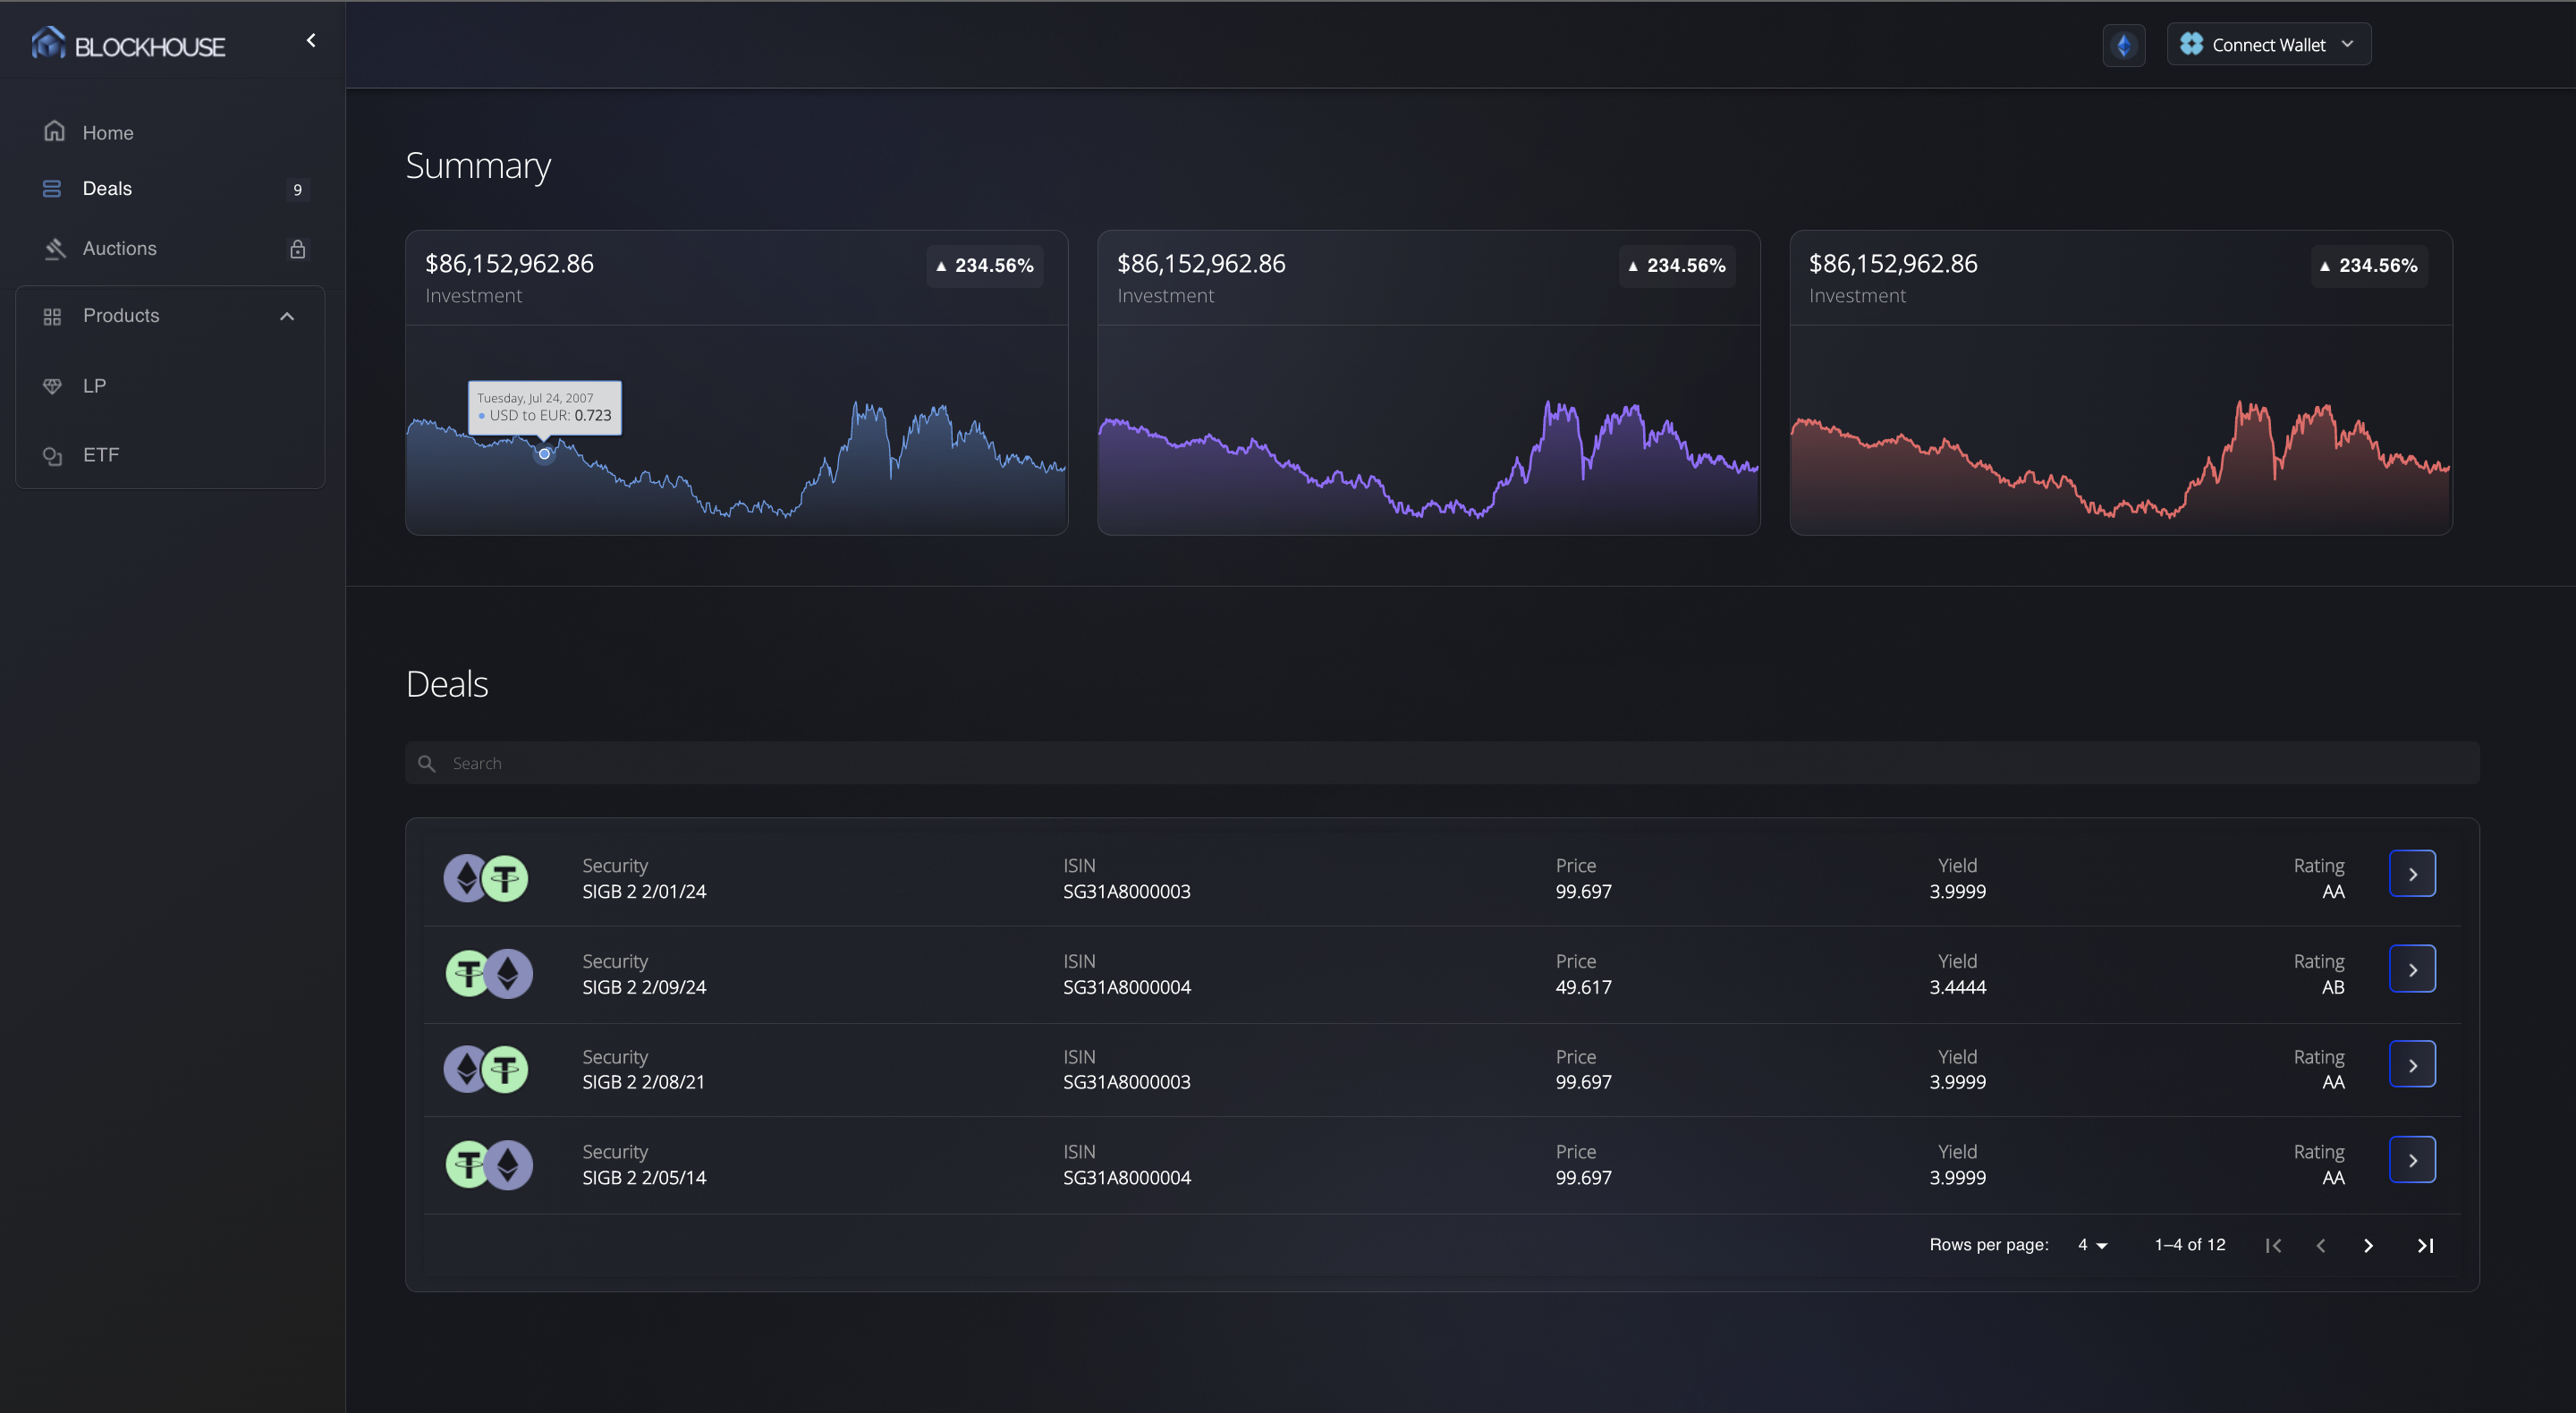The image size is (2576, 1413).
Task: Open the Connect Wallet dropdown
Action: [2268, 45]
